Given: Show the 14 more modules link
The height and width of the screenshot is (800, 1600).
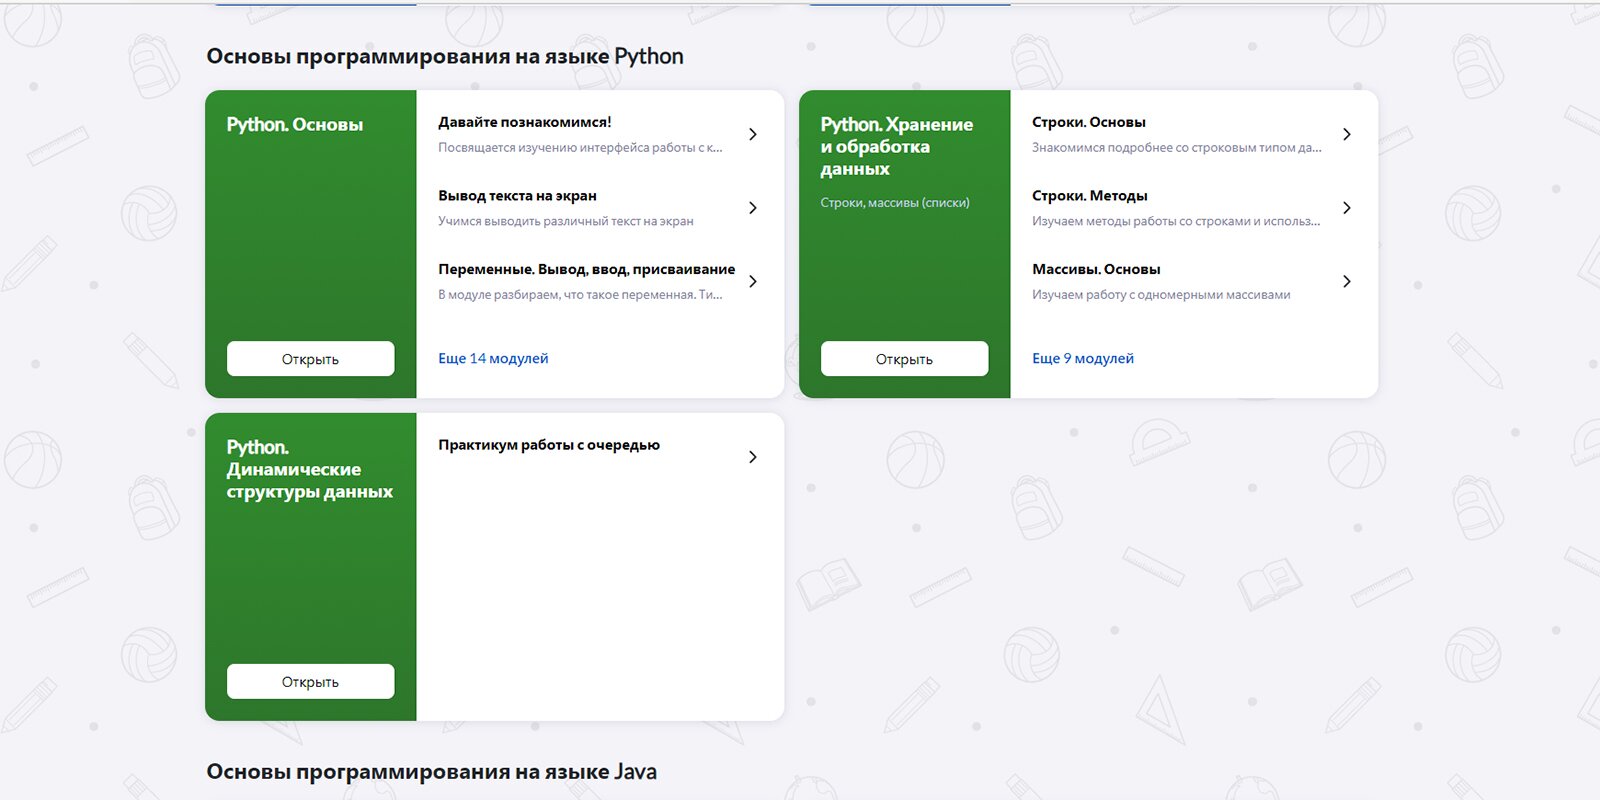Looking at the screenshot, I should point(493,358).
